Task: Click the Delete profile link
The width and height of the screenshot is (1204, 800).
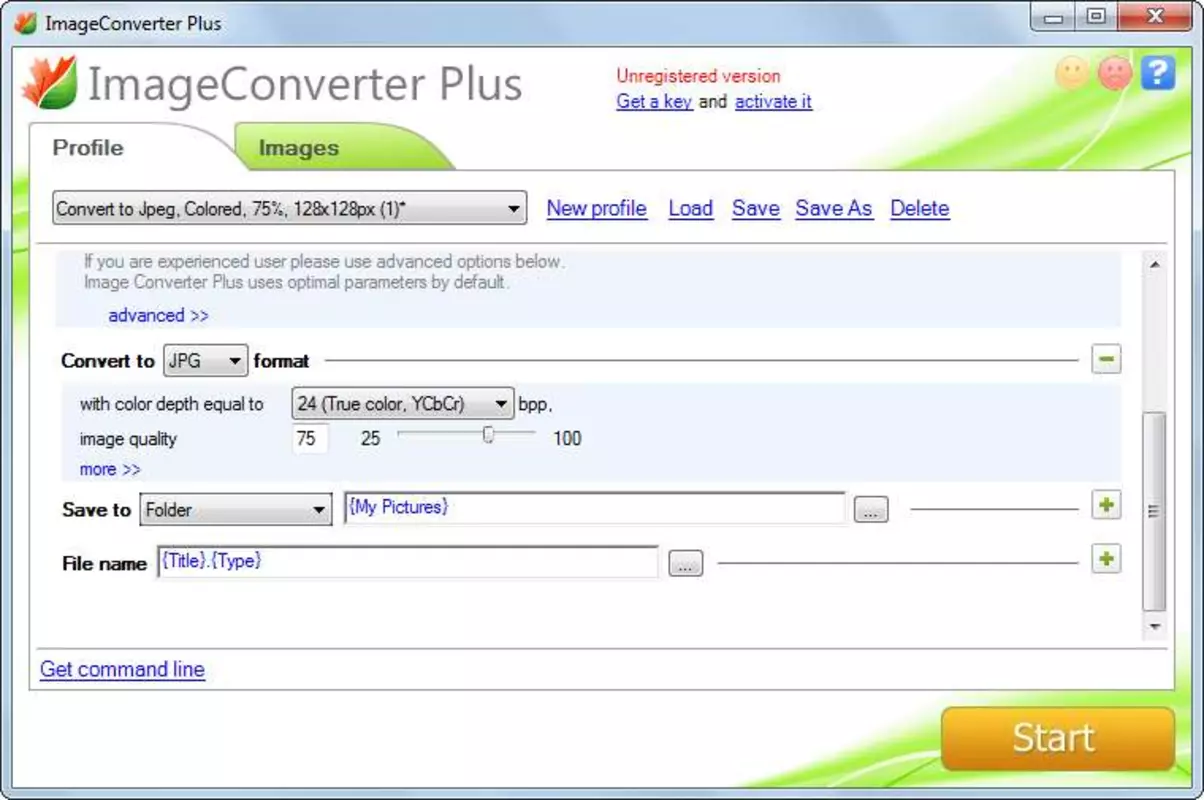Action: coord(920,208)
